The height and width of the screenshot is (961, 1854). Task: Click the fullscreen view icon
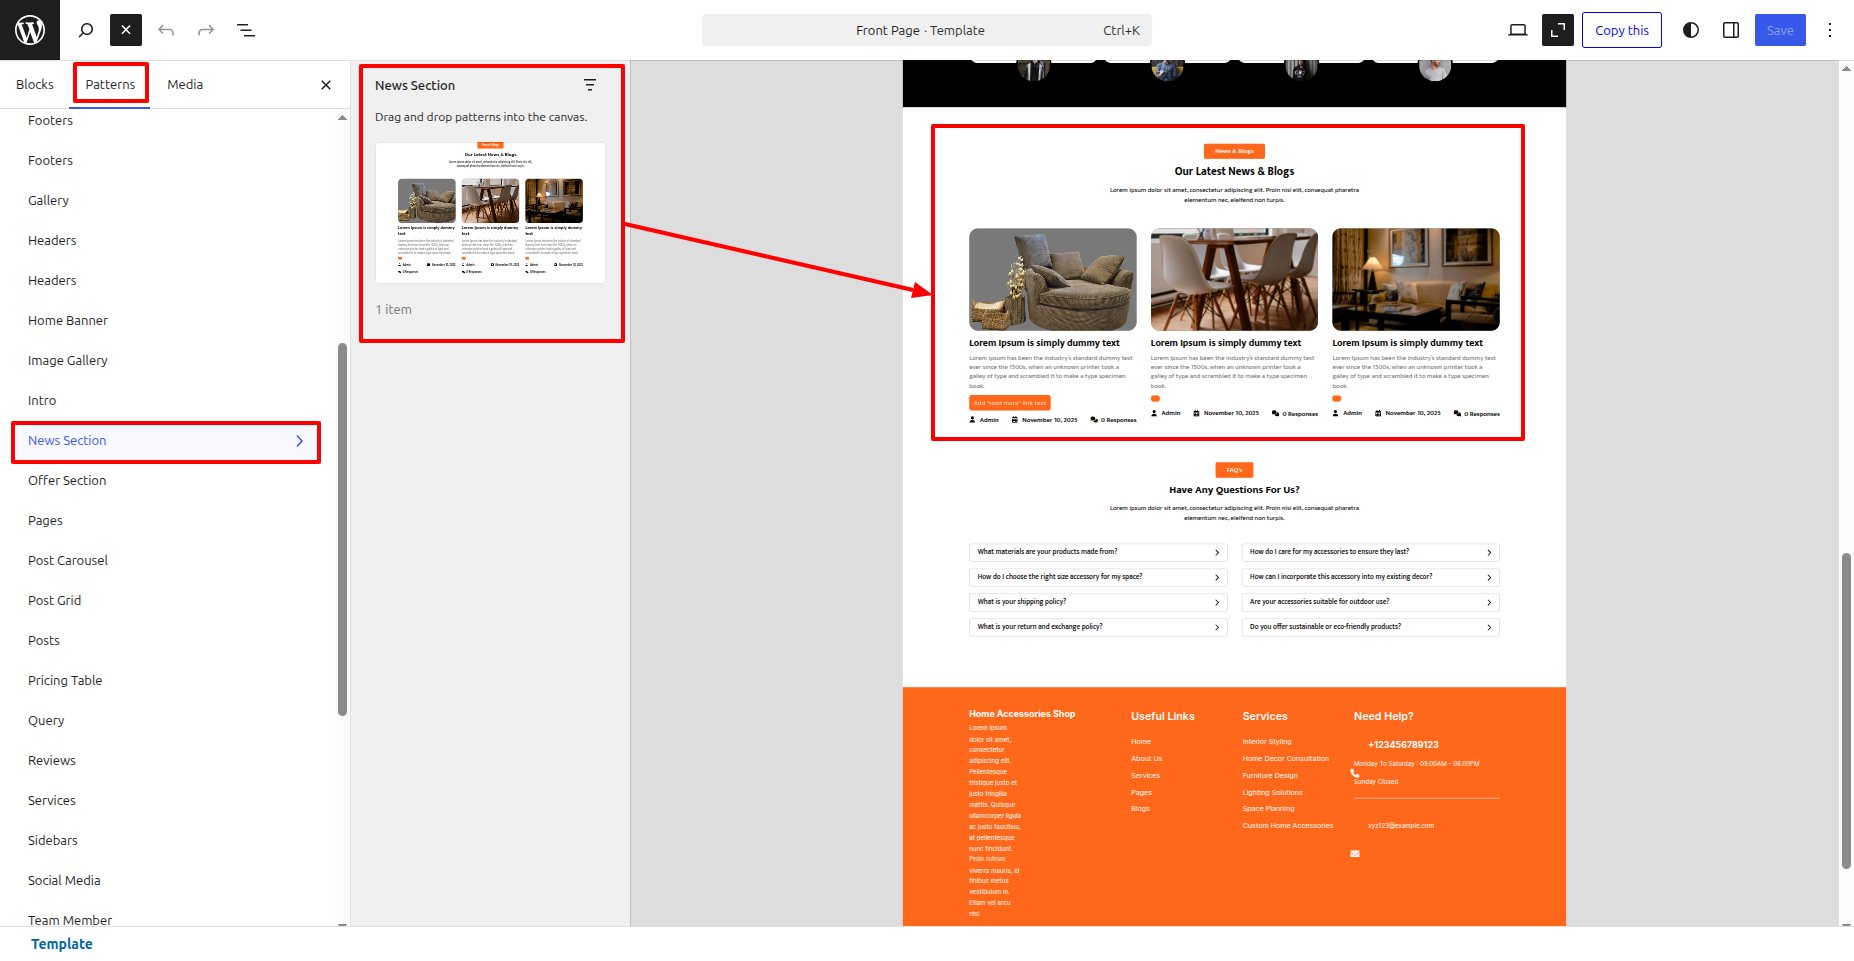(x=1557, y=30)
